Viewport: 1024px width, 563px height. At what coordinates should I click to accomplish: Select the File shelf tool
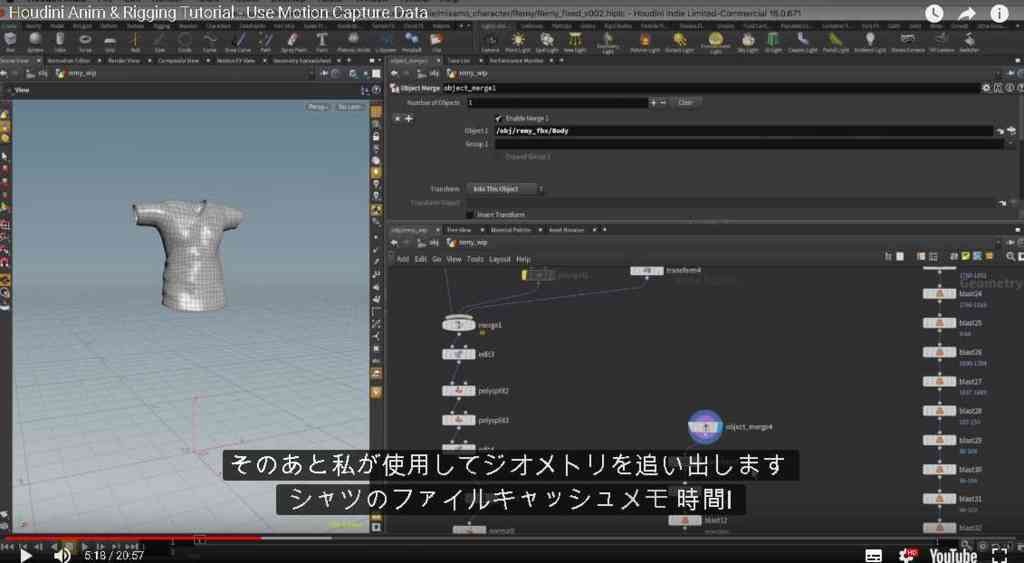(436, 41)
